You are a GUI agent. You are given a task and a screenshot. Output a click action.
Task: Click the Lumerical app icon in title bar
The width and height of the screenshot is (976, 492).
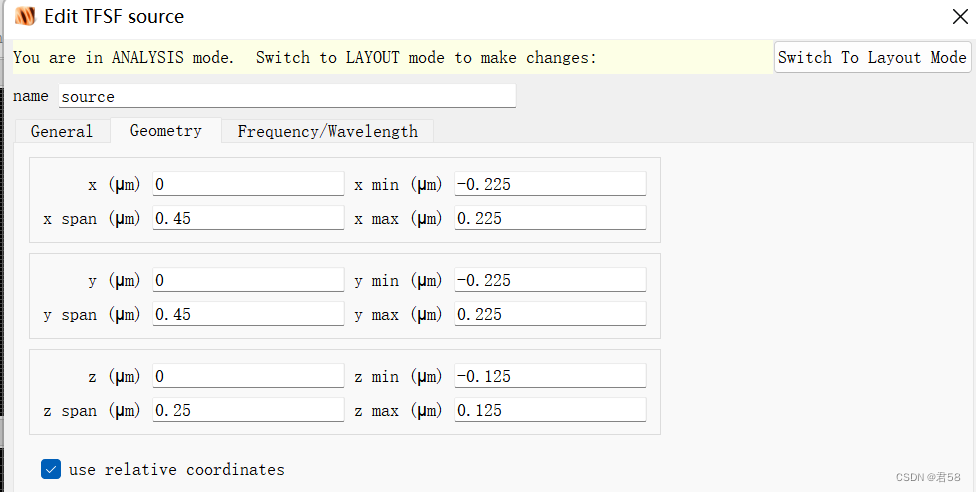[25, 16]
